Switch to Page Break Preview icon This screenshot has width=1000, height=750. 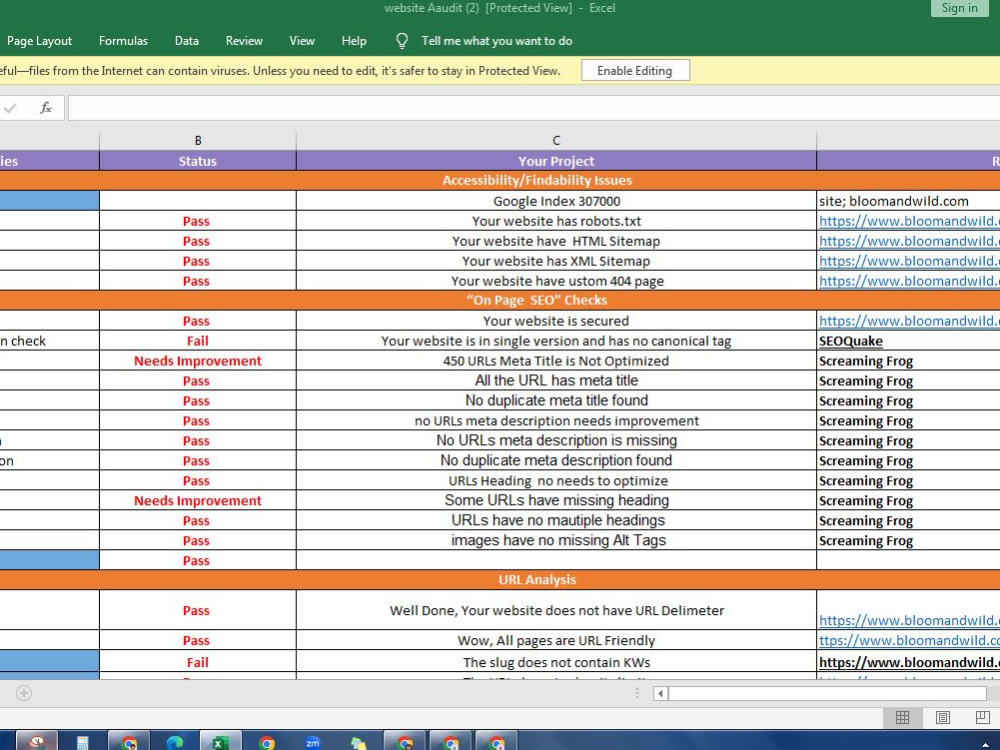(983, 717)
